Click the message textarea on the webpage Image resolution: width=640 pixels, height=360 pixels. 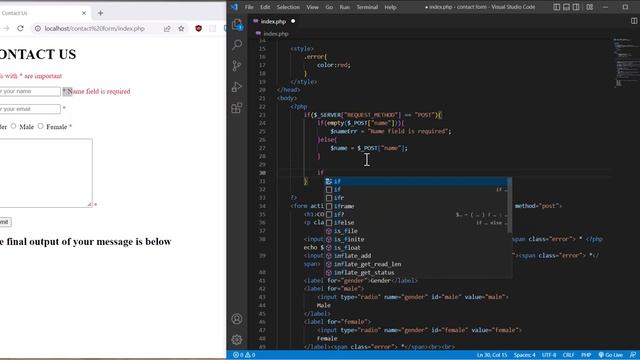tap(46, 173)
